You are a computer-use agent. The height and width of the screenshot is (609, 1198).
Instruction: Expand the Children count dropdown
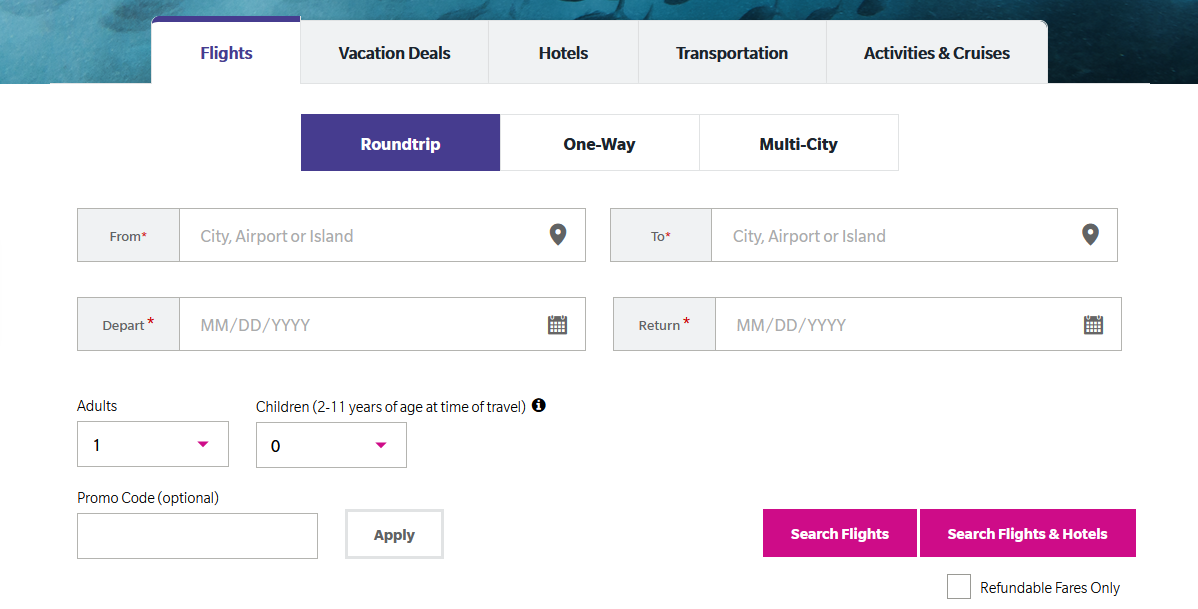331,445
